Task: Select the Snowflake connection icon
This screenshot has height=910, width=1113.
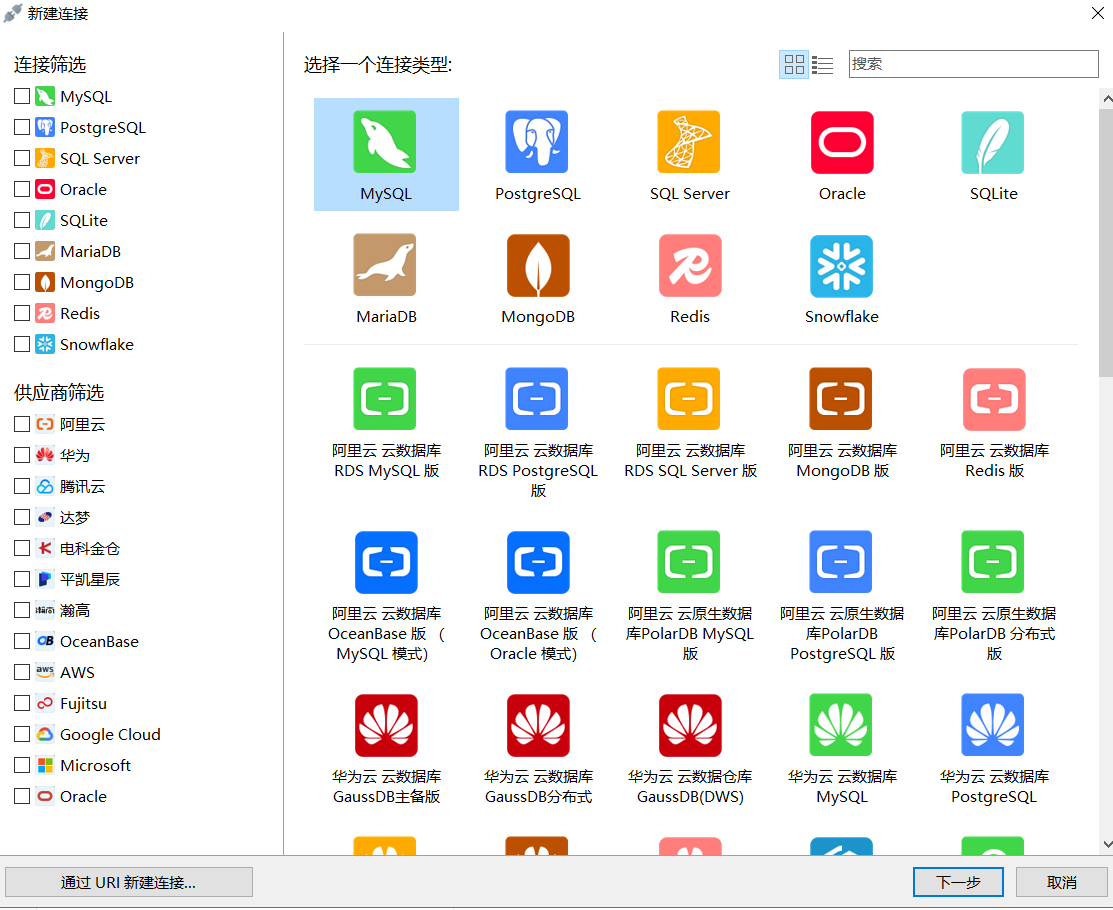Action: click(841, 266)
